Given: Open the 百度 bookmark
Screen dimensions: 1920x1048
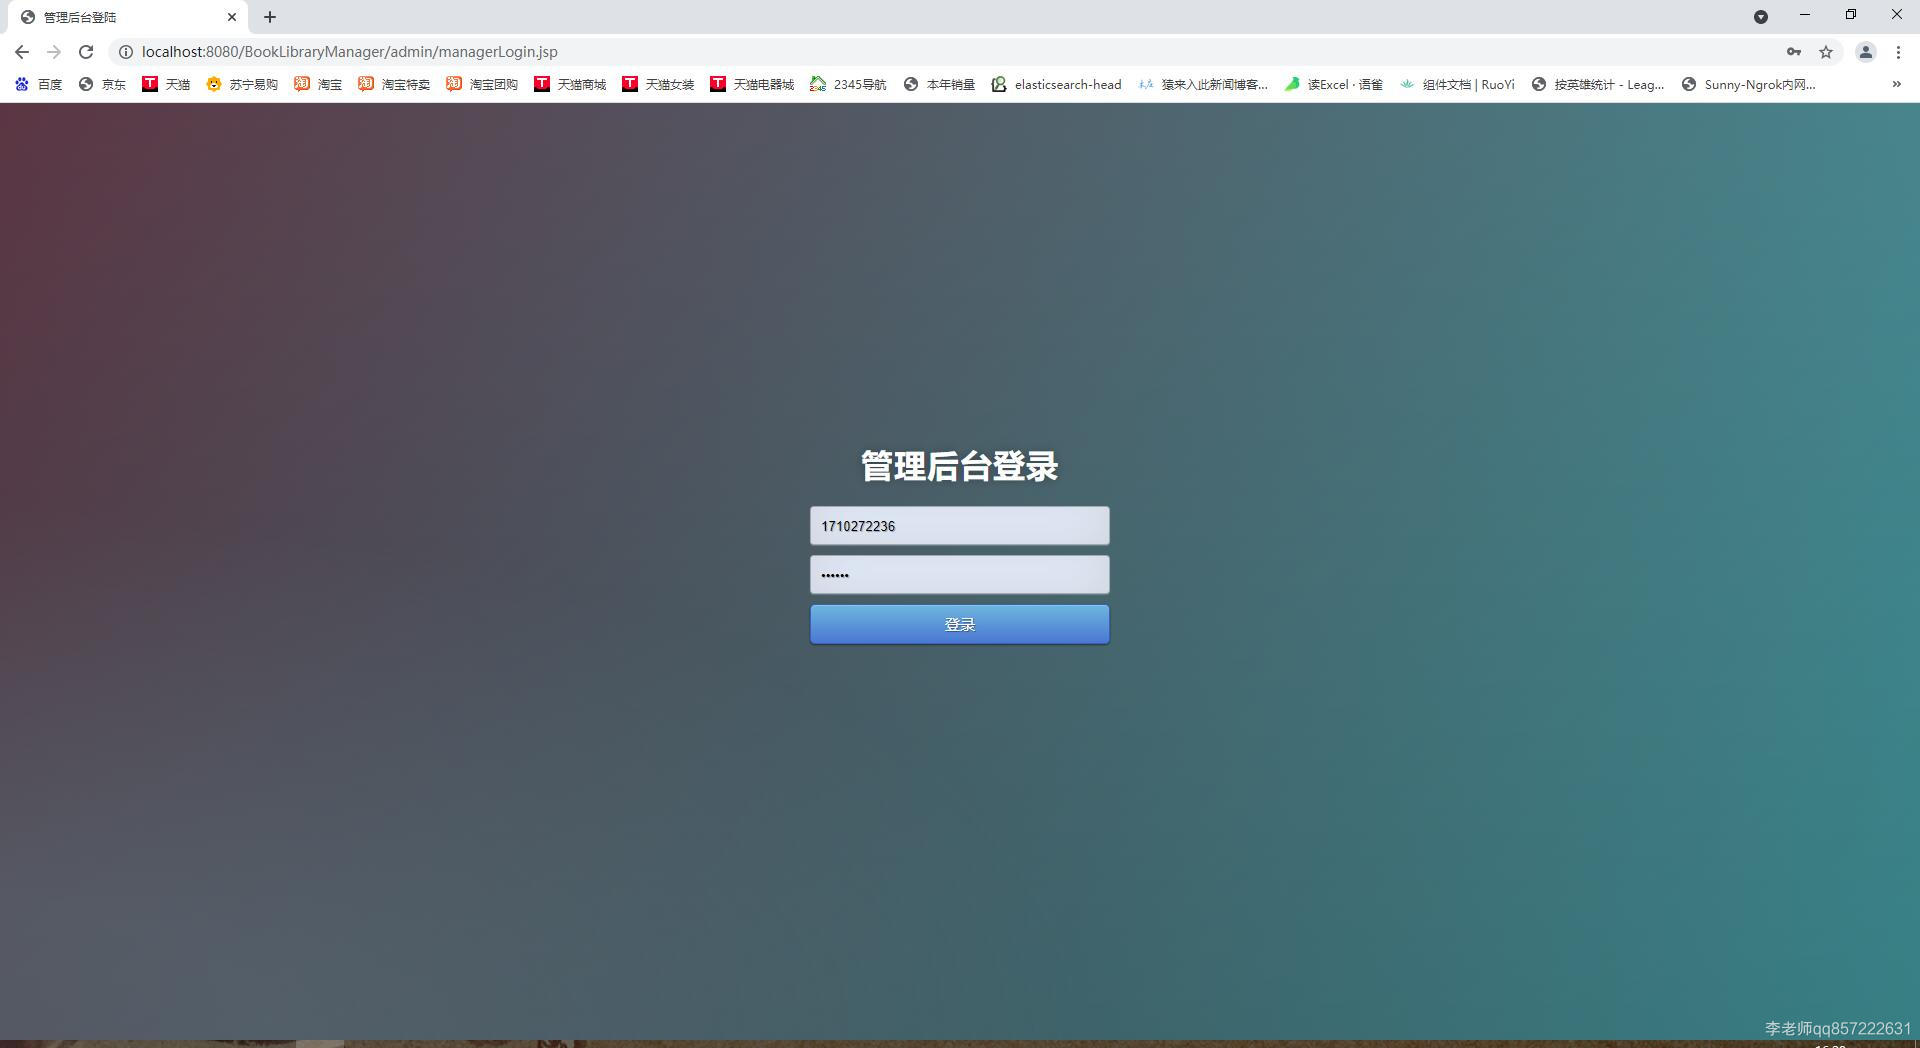Looking at the screenshot, I should (40, 84).
